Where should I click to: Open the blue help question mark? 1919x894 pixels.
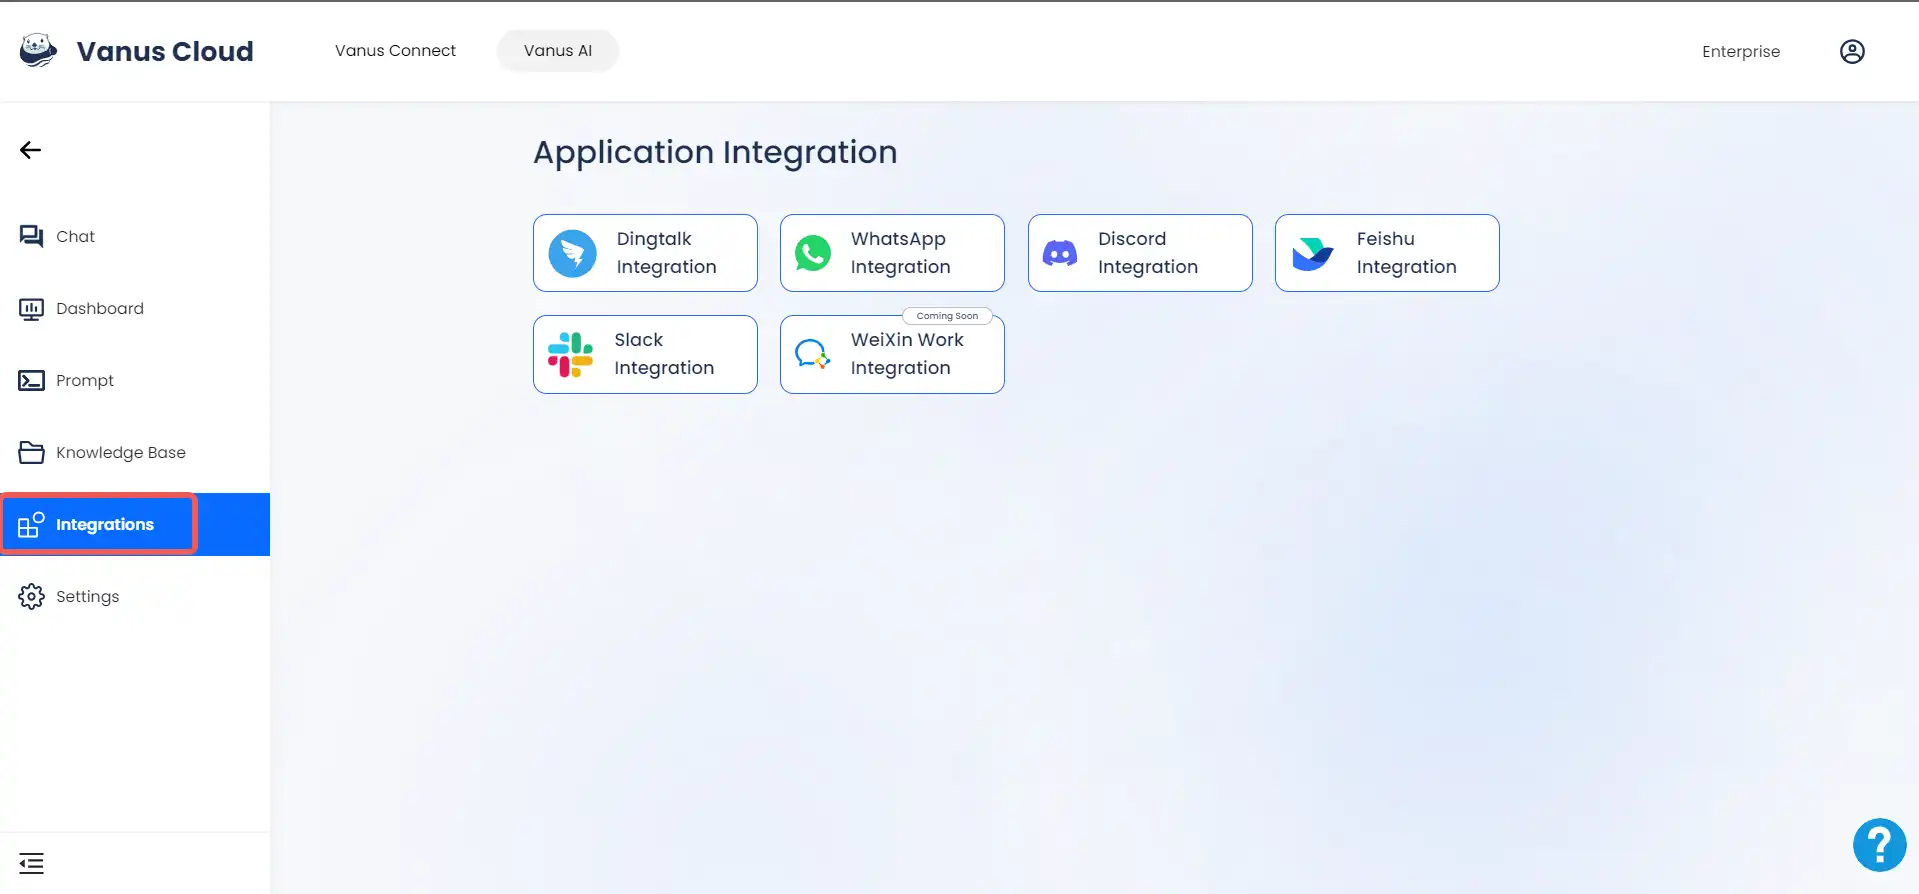[1879, 845]
